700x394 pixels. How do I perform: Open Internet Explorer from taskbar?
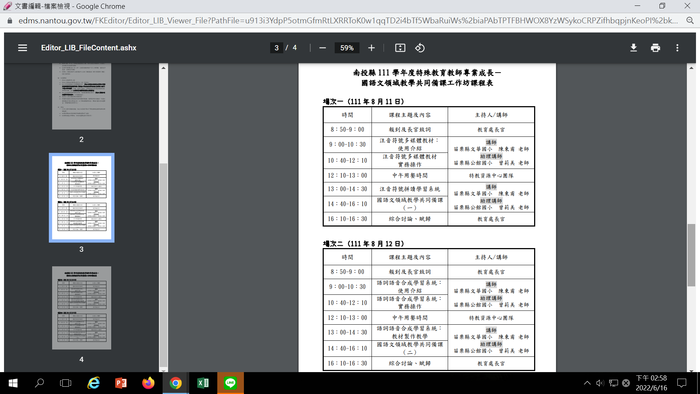tap(93, 383)
